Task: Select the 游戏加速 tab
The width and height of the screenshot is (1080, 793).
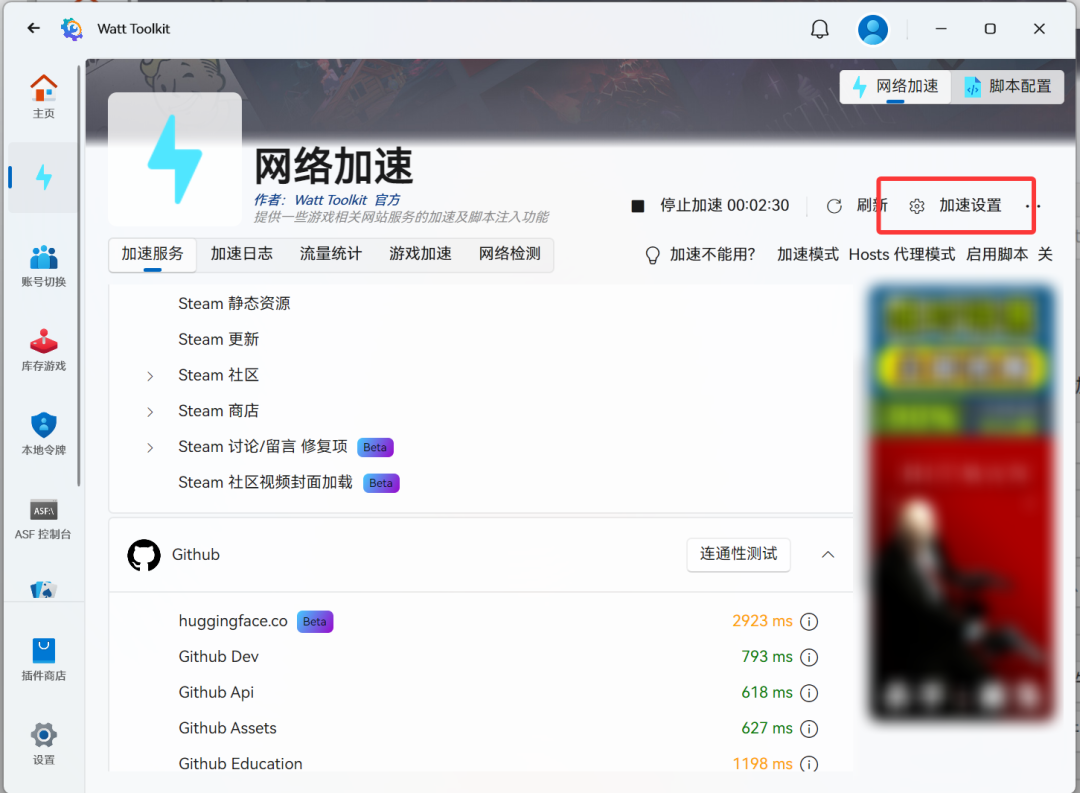Action: pos(420,254)
